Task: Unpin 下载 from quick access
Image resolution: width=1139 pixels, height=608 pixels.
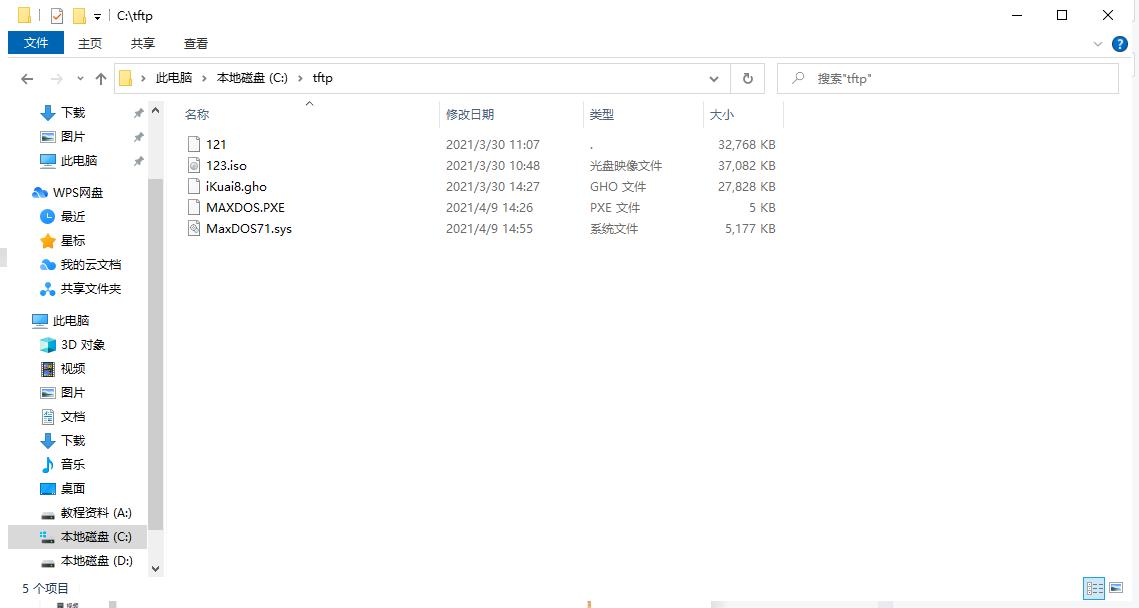Action: [138, 112]
